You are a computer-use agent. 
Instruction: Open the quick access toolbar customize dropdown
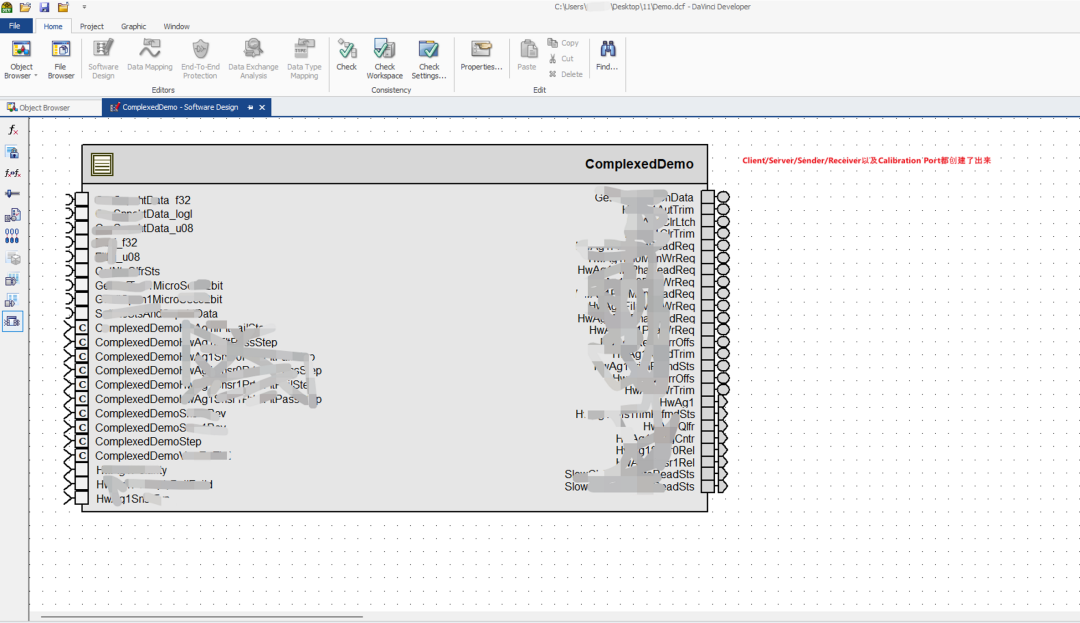pos(86,6)
